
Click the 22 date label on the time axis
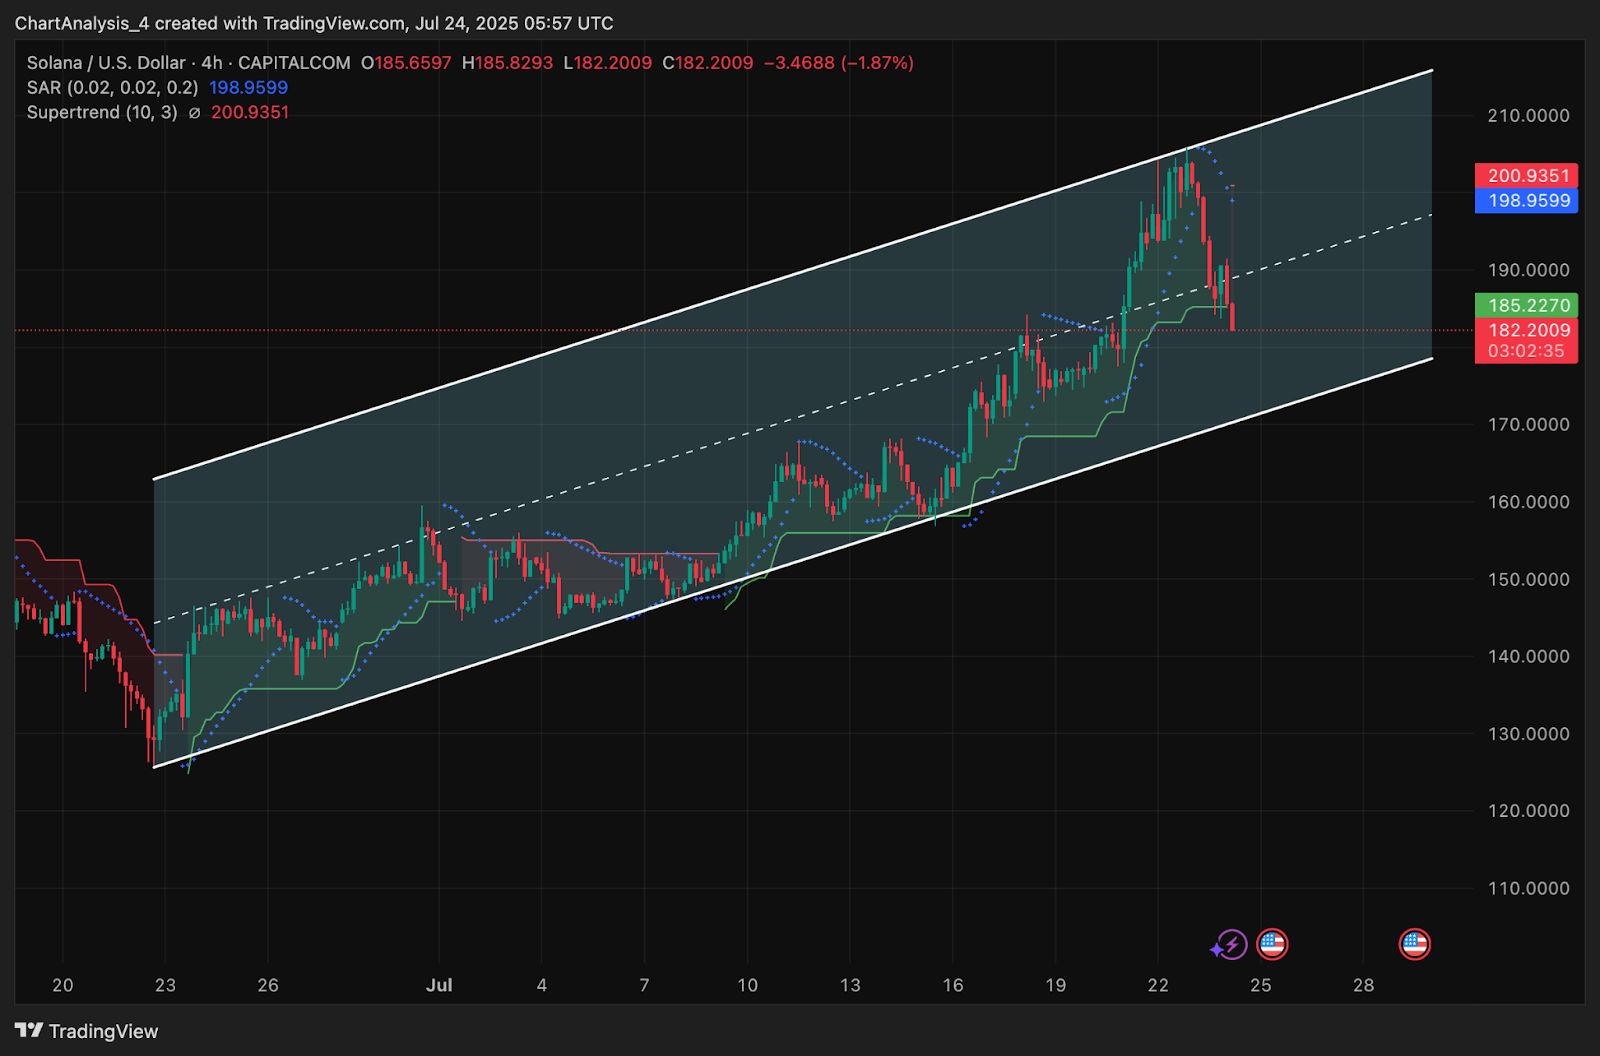click(x=1158, y=985)
